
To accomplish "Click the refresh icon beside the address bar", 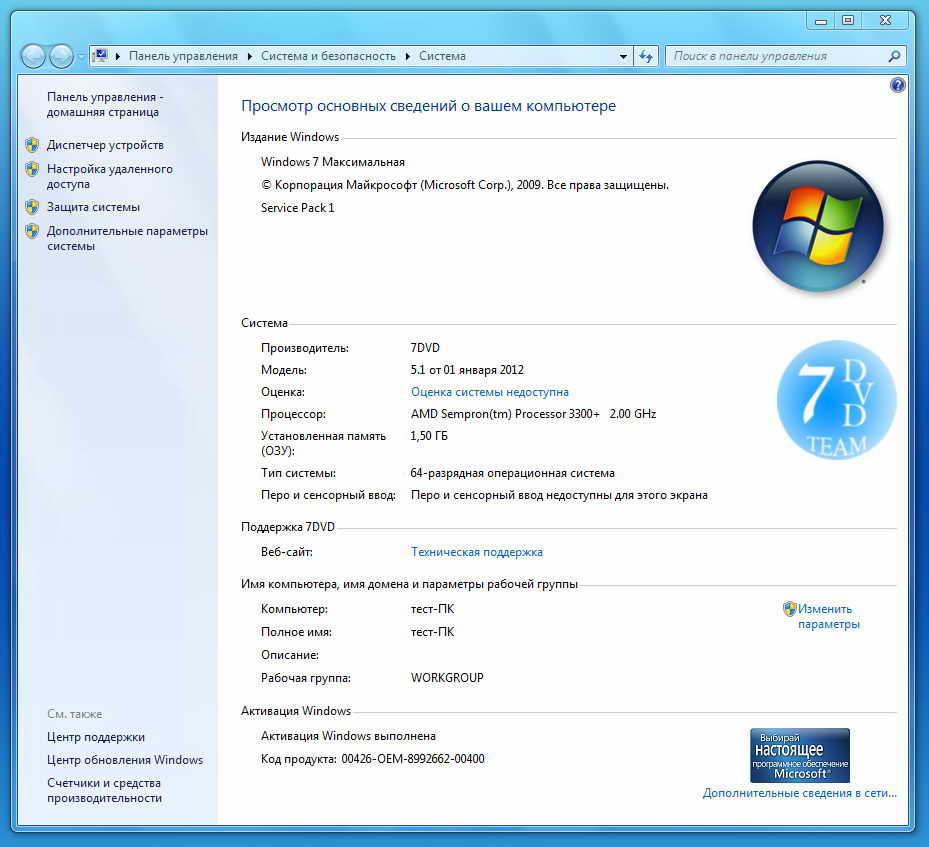I will pos(646,57).
